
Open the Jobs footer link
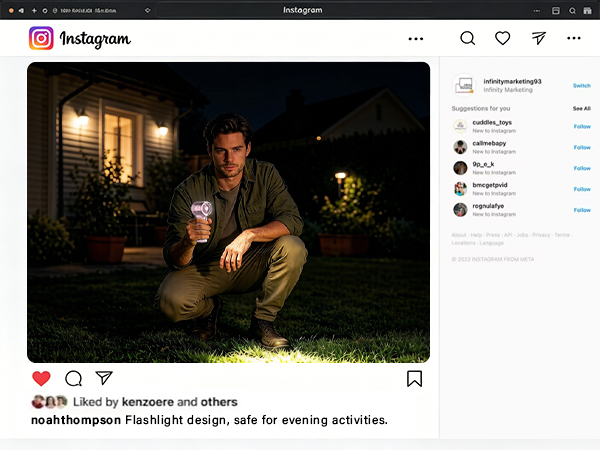(522, 235)
